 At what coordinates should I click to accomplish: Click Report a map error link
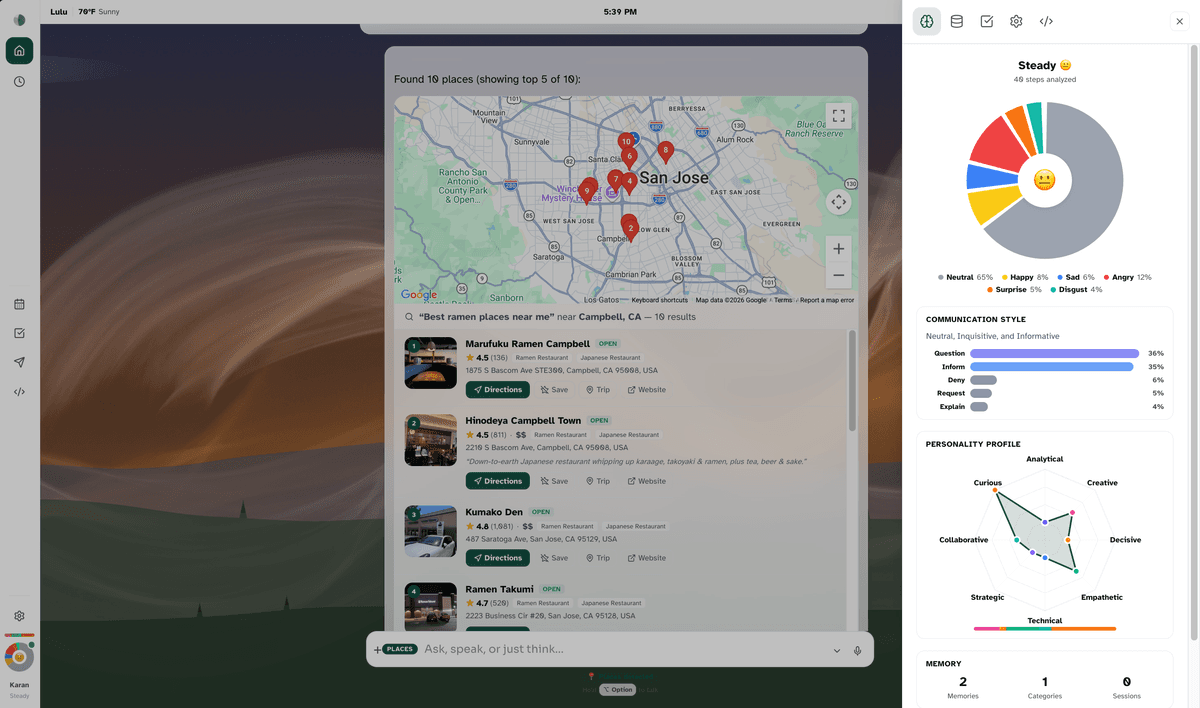point(826,300)
